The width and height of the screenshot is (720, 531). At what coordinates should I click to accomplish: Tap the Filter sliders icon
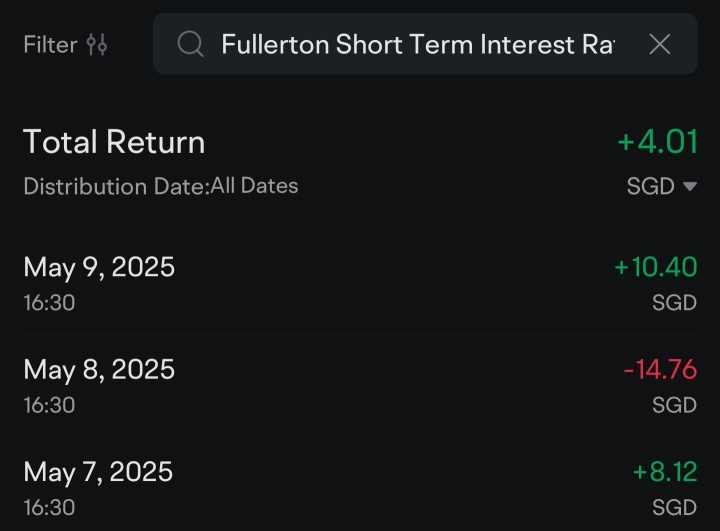pos(97,44)
